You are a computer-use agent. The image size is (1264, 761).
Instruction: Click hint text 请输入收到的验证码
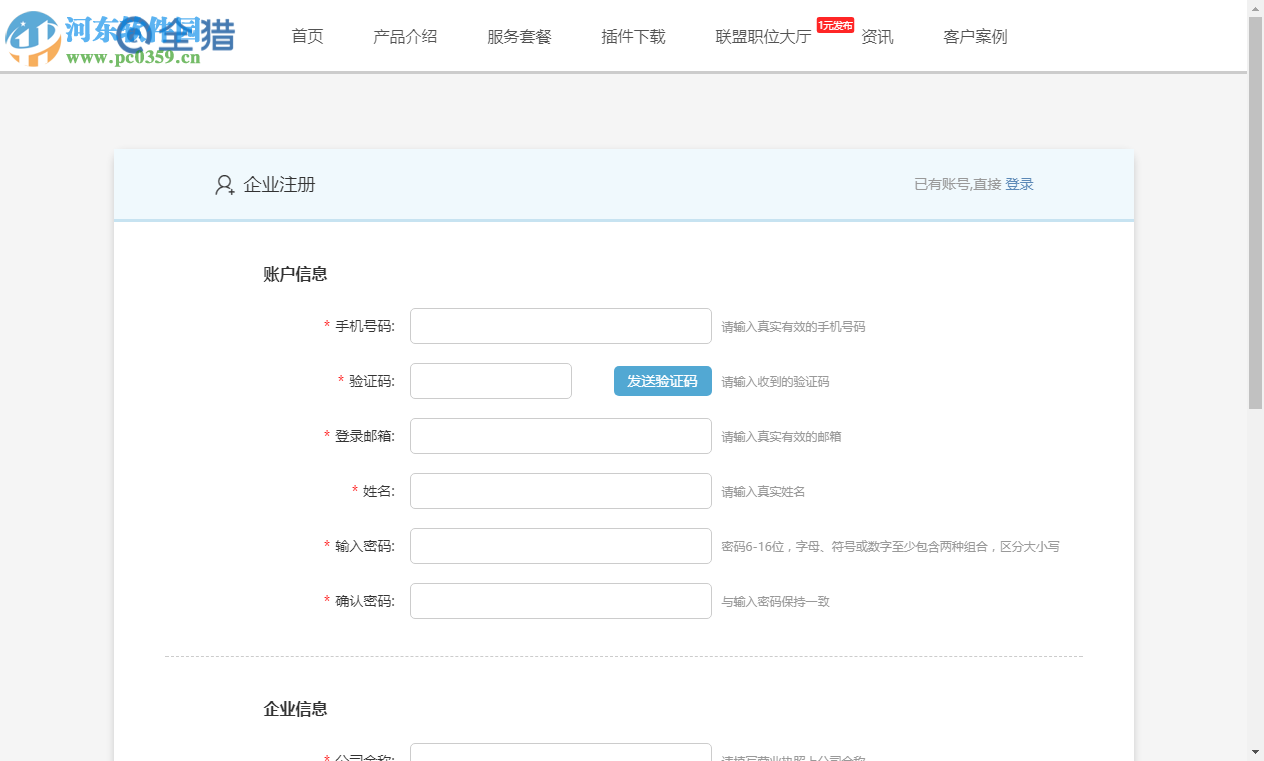pos(775,382)
